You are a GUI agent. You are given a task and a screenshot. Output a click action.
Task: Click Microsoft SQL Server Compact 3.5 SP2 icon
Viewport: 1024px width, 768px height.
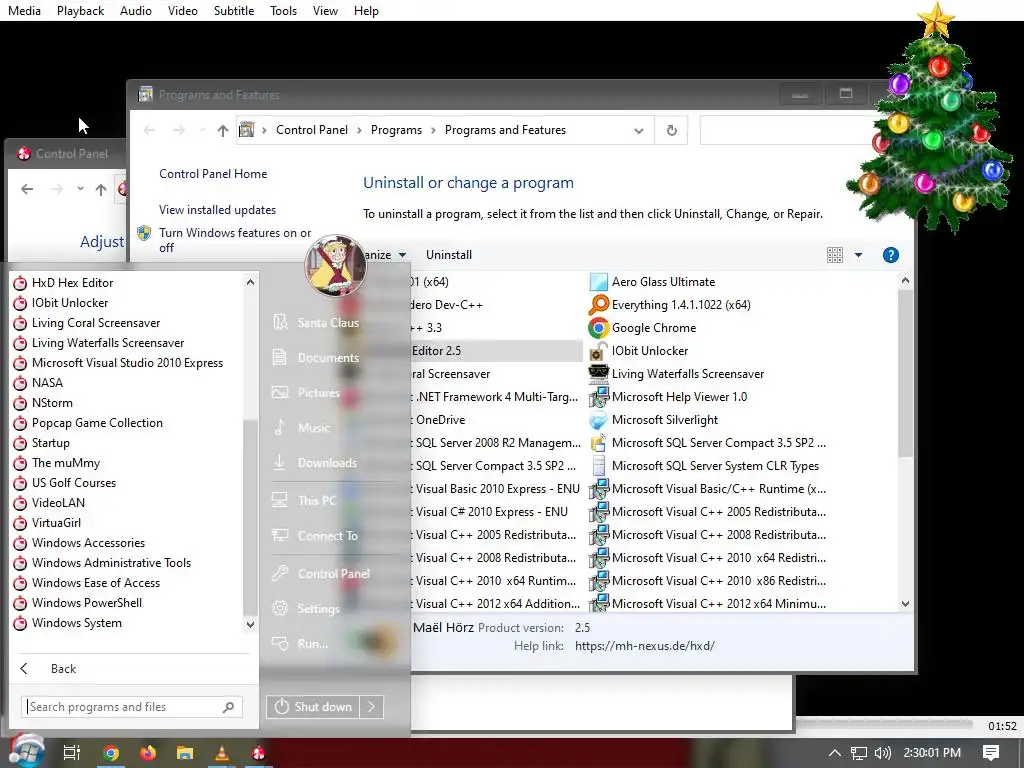pos(598,443)
